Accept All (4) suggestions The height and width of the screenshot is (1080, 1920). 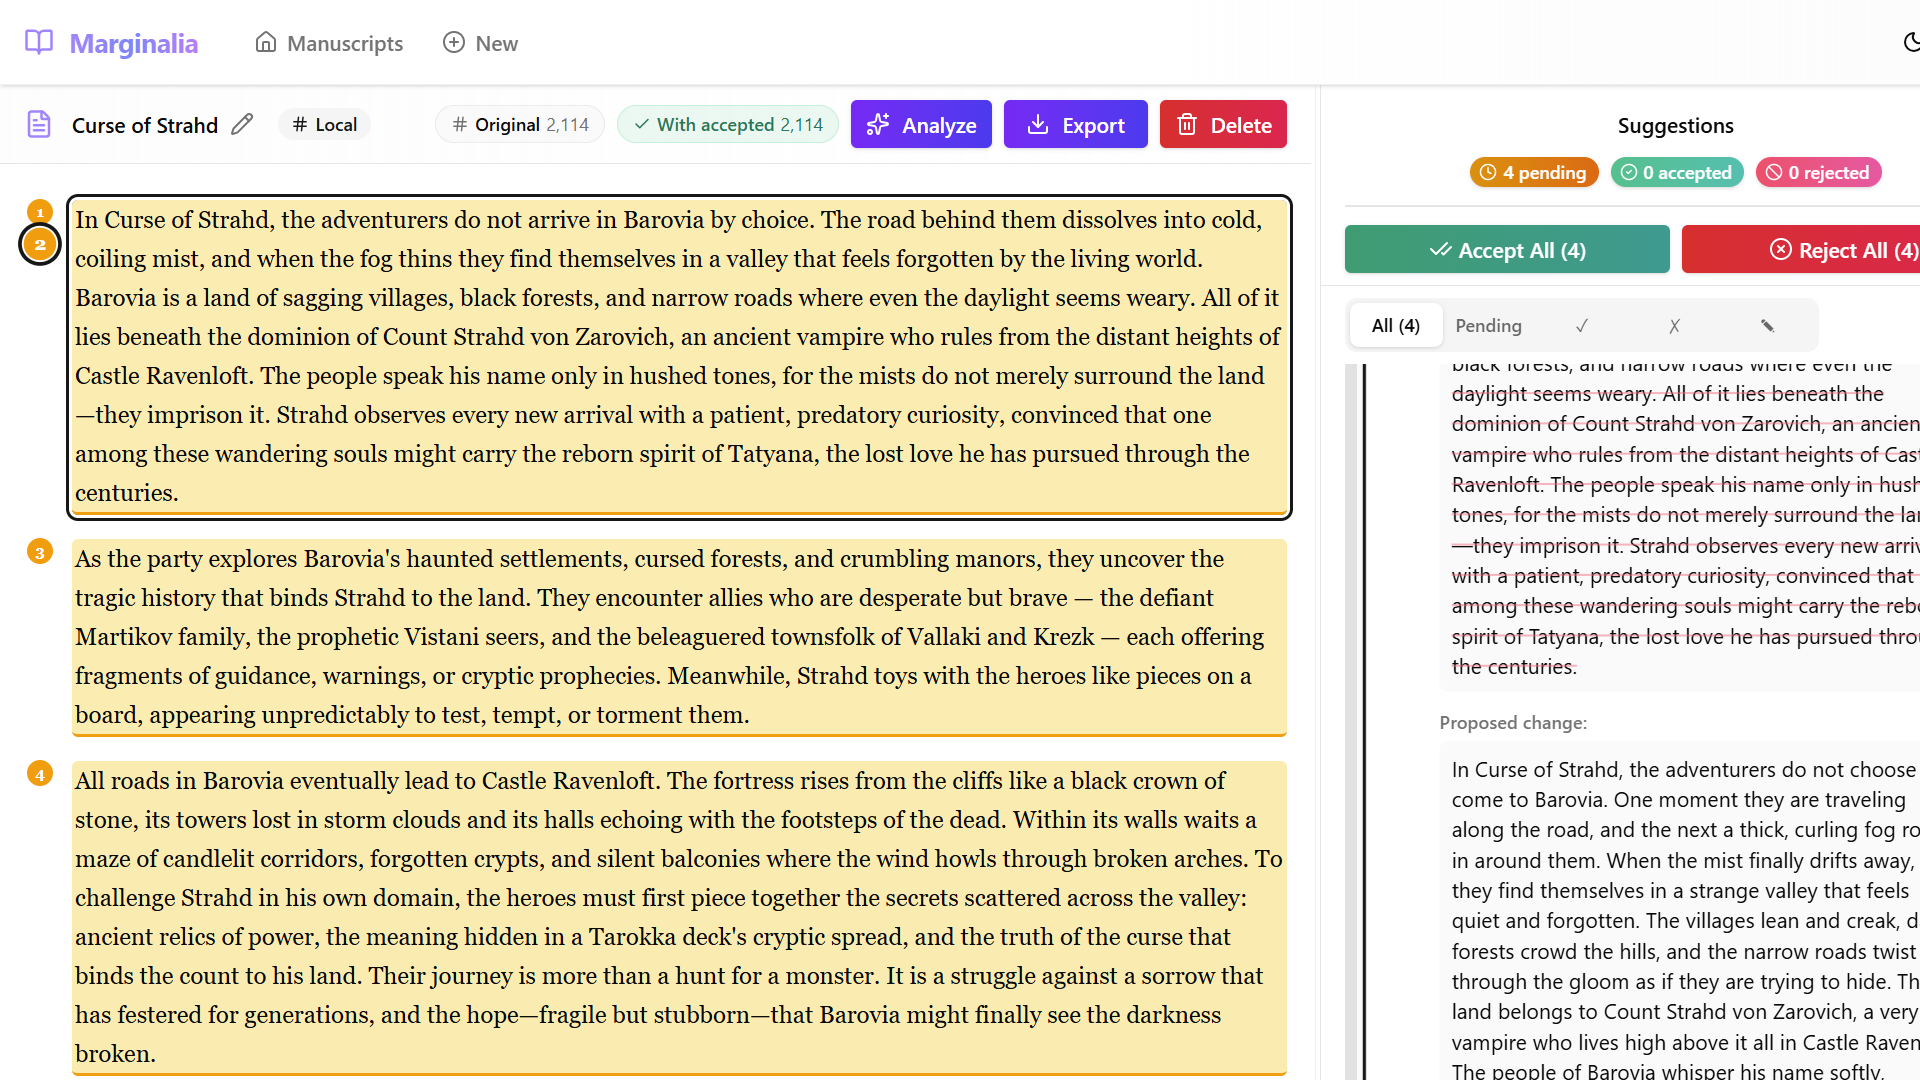[x=1507, y=249]
